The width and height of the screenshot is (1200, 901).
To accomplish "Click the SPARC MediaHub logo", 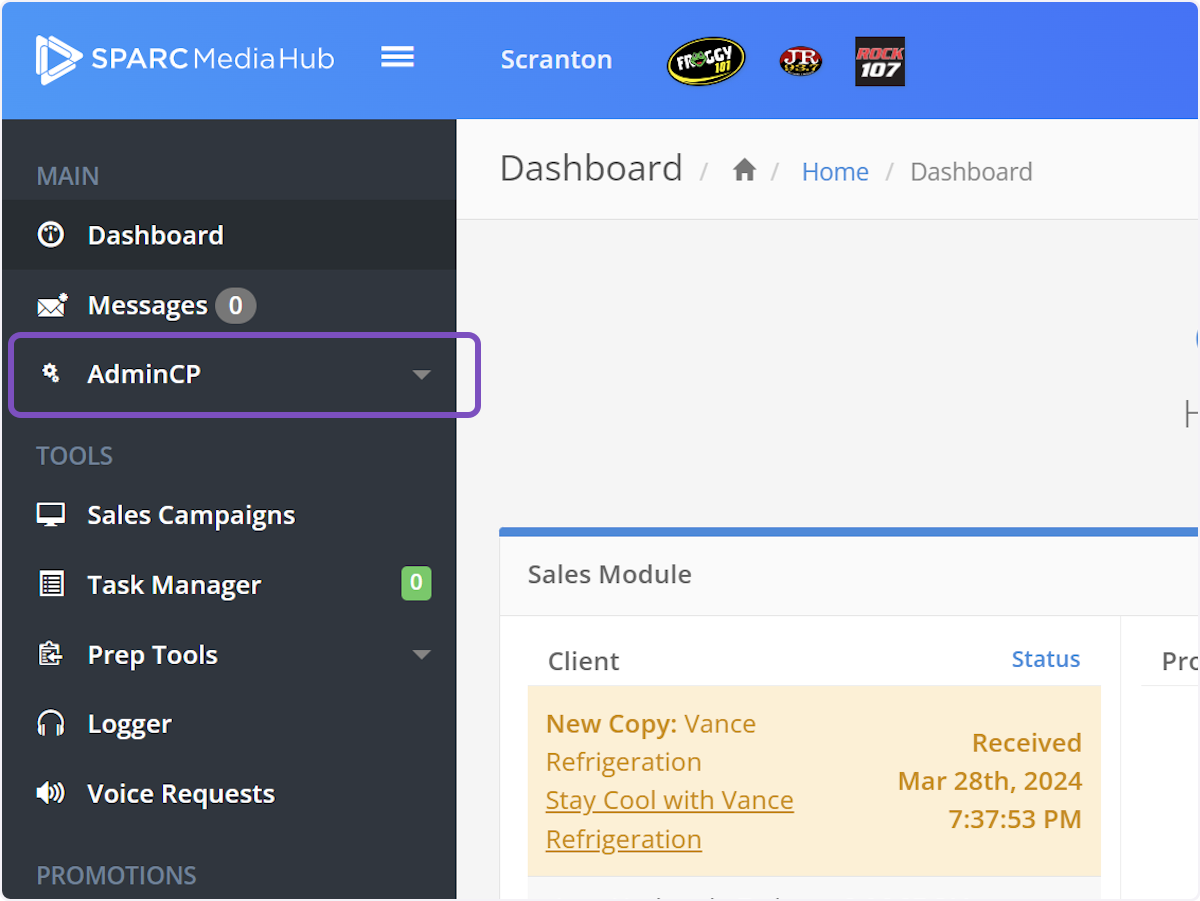I will (x=185, y=59).
